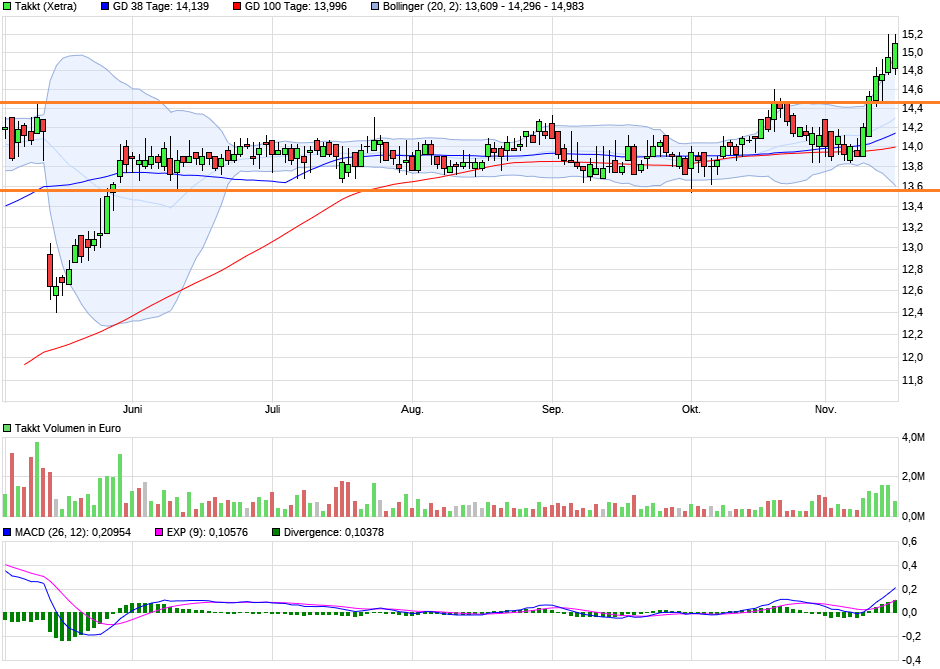Click the green Takkt (Xetra) legend square
The image size is (940, 669).
pos(8,7)
